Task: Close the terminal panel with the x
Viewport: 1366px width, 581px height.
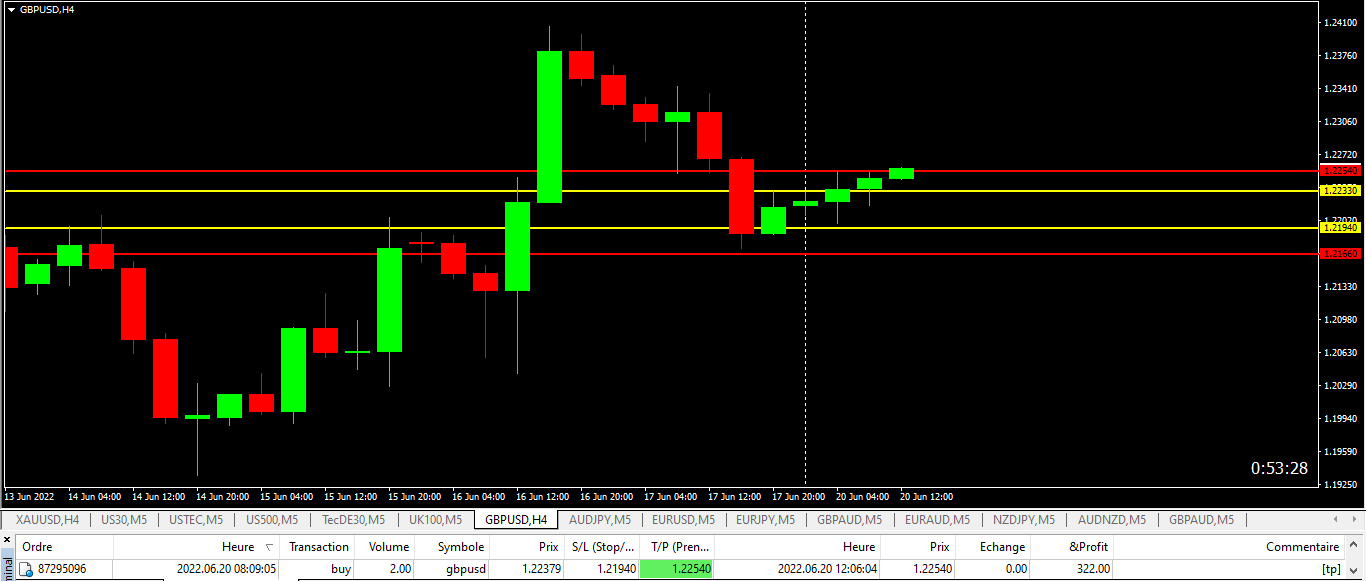Action: pyautogui.click(x=6, y=539)
